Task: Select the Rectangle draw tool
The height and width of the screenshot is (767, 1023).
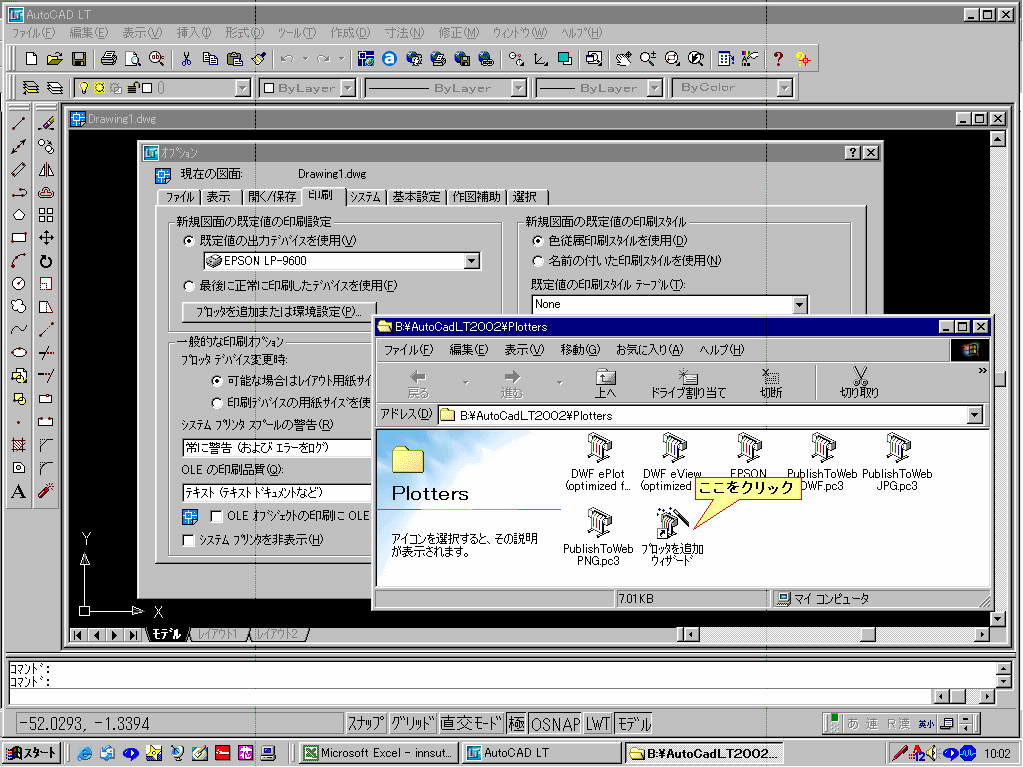Action: [x=19, y=238]
